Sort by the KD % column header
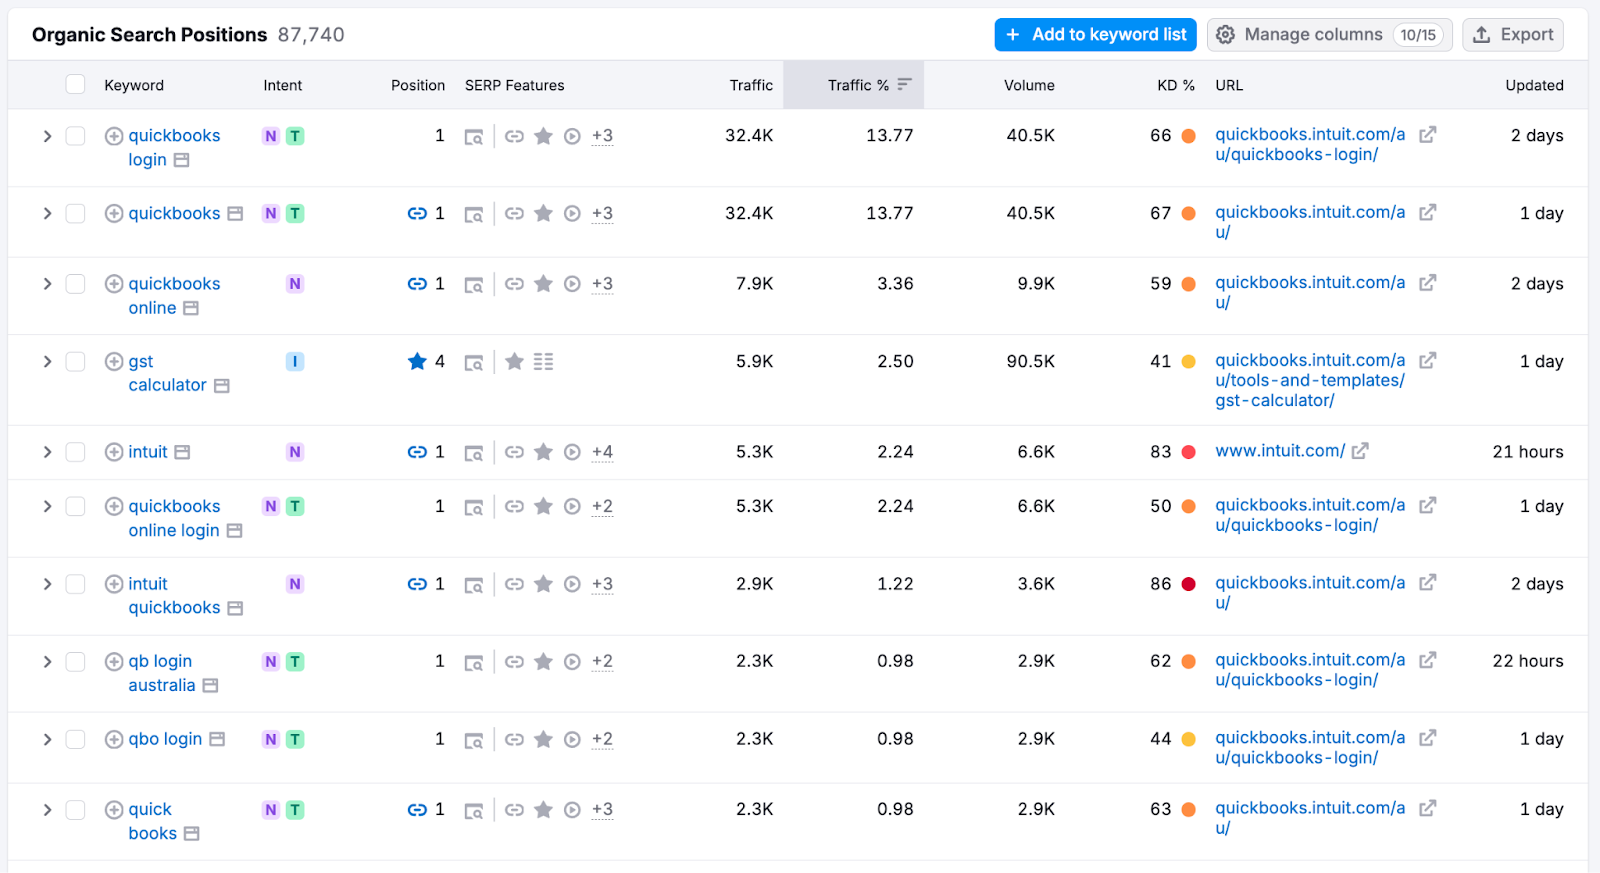The image size is (1600, 873). click(1176, 85)
